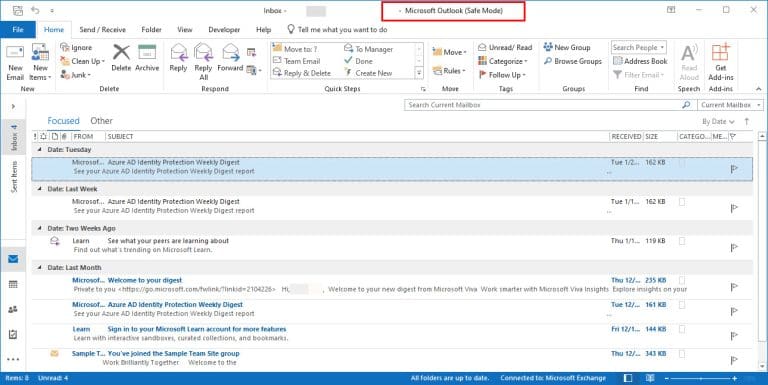This screenshot has width=768, height=385.
Task: Flag the Tuesday Azure AD digest email
Action: [734, 169]
